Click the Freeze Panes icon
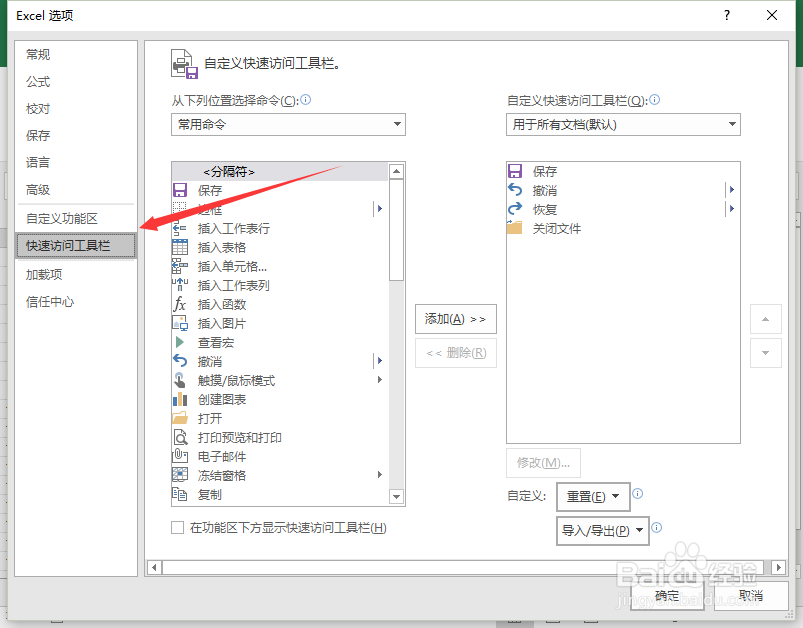Viewport: 803px width, 628px height. pos(180,475)
